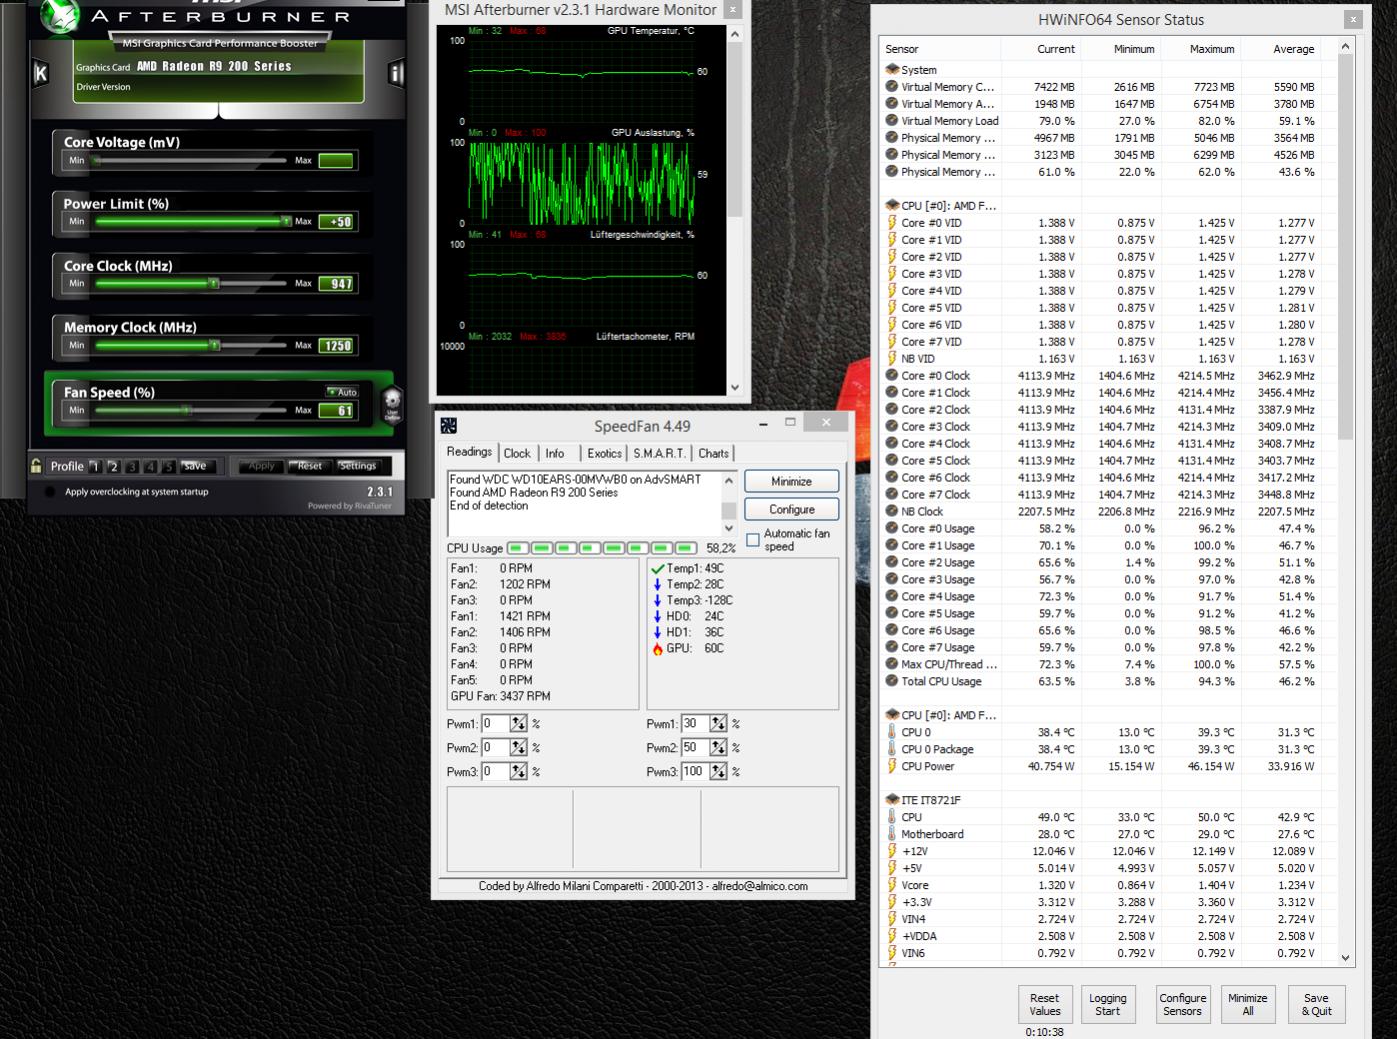The image size is (1397, 1039).
Task: Click the blue arrow icon beside Temp3
Action: pos(657,600)
